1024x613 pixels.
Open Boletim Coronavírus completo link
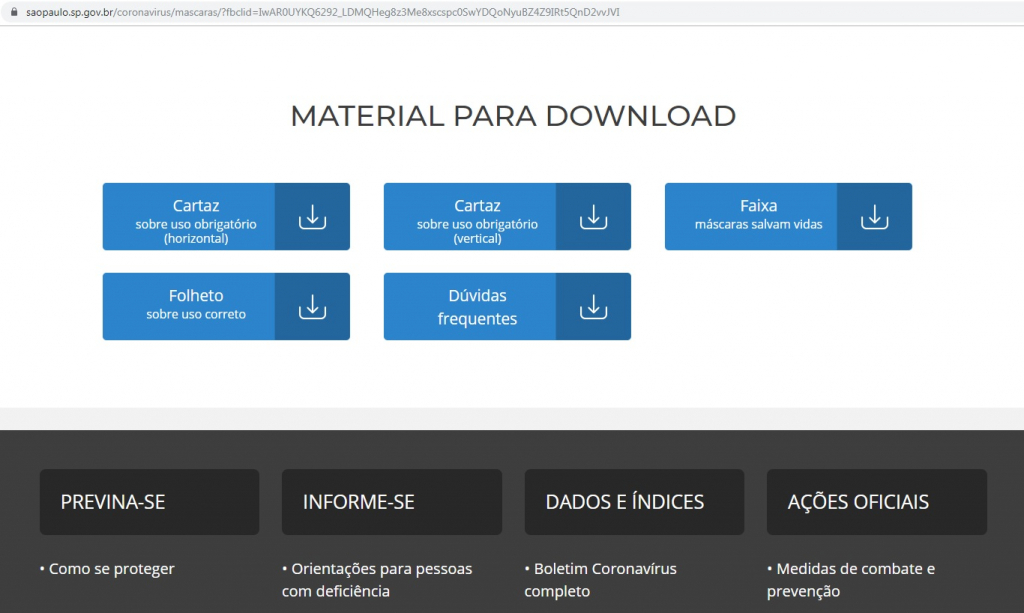[600, 580]
